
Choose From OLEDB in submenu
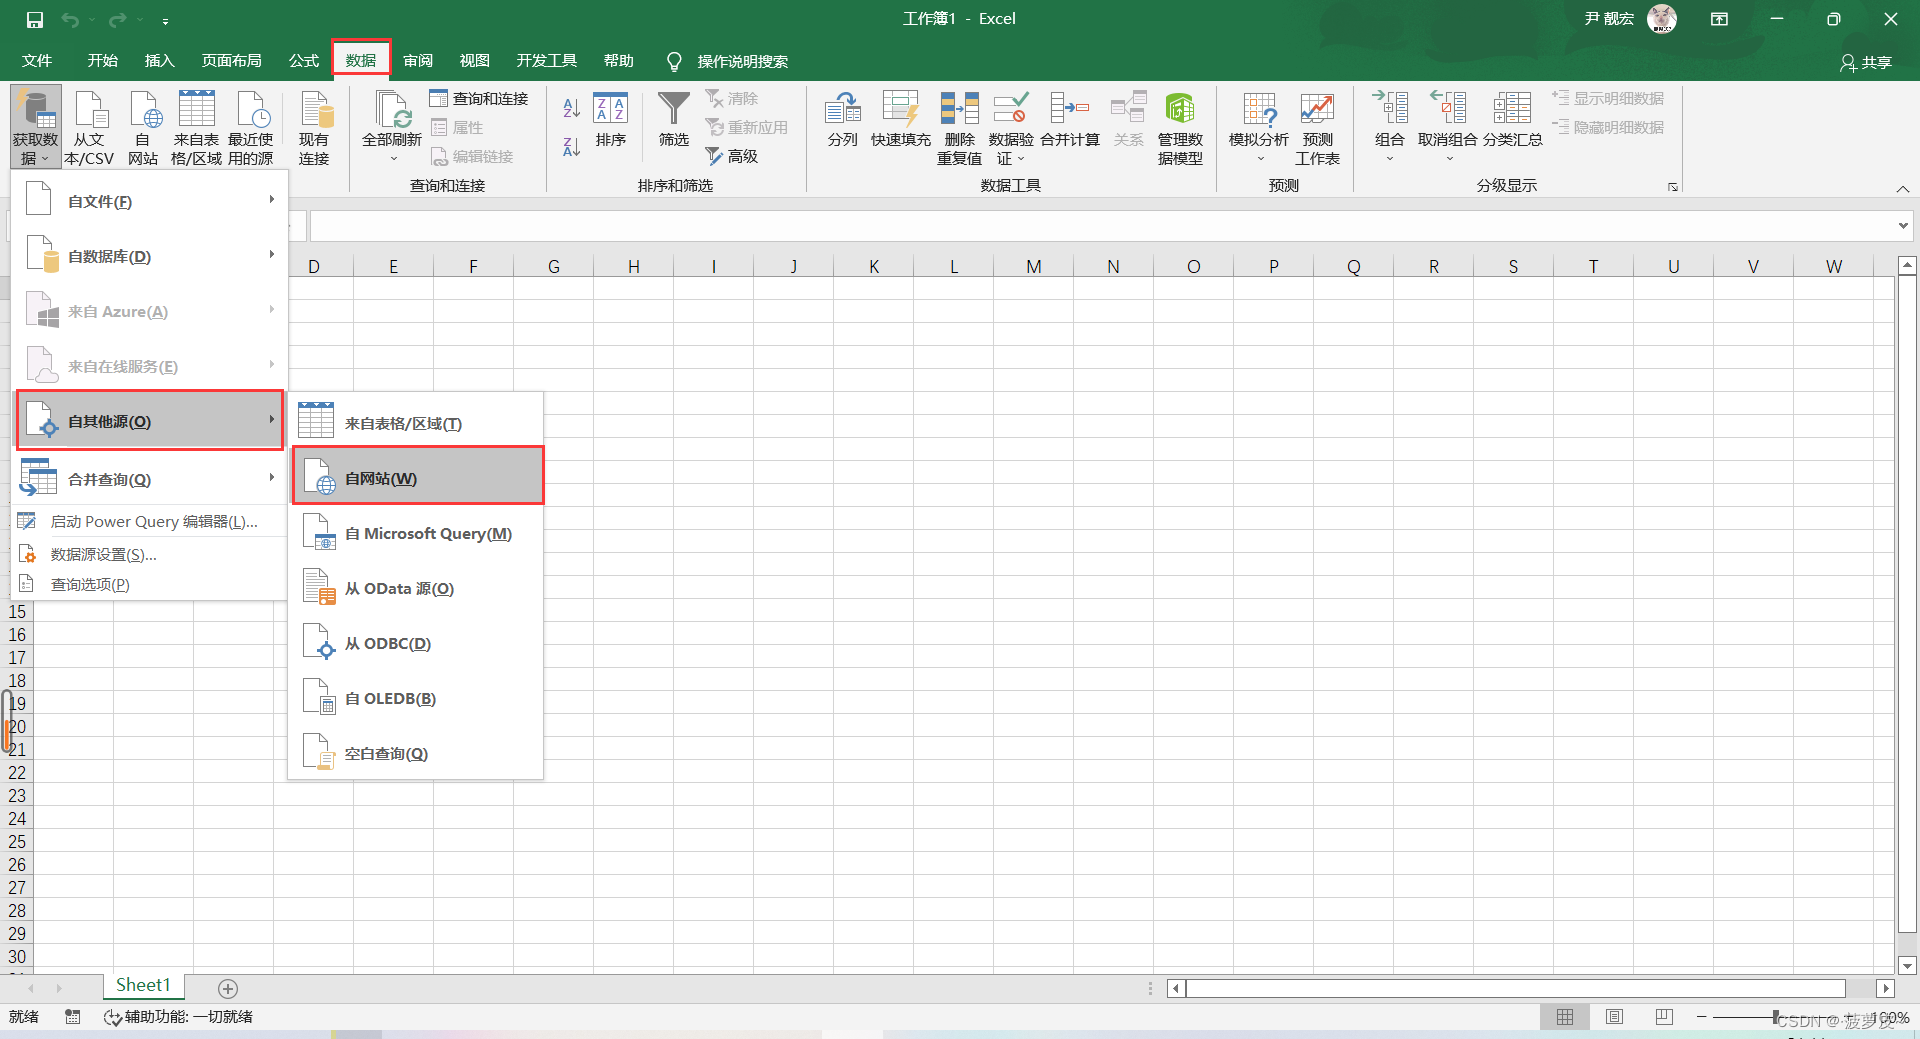[x=417, y=698]
